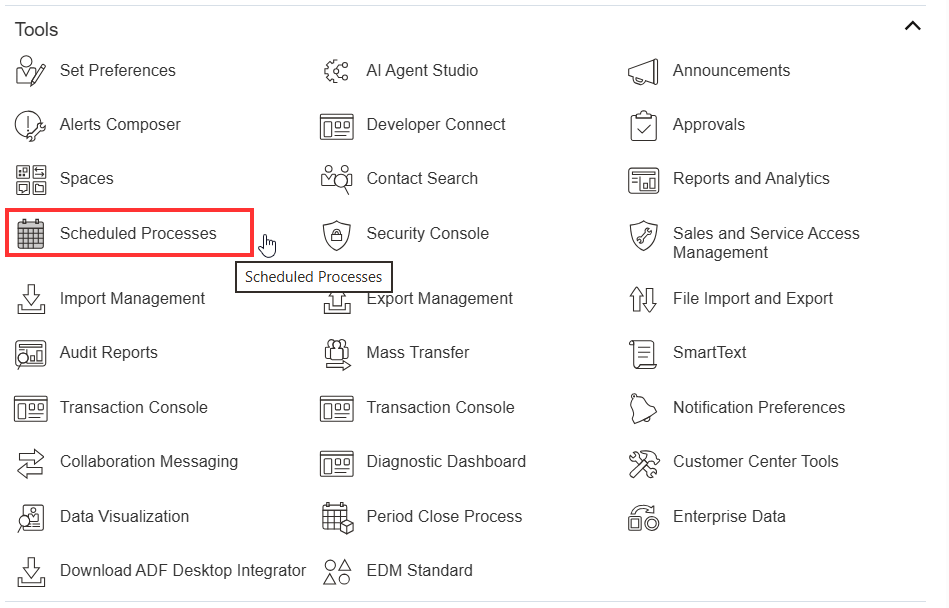Viewport: 949px width, 608px height.
Task: Open the Approvals clipboard icon
Action: pyautogui.click(x=643, y=125)
